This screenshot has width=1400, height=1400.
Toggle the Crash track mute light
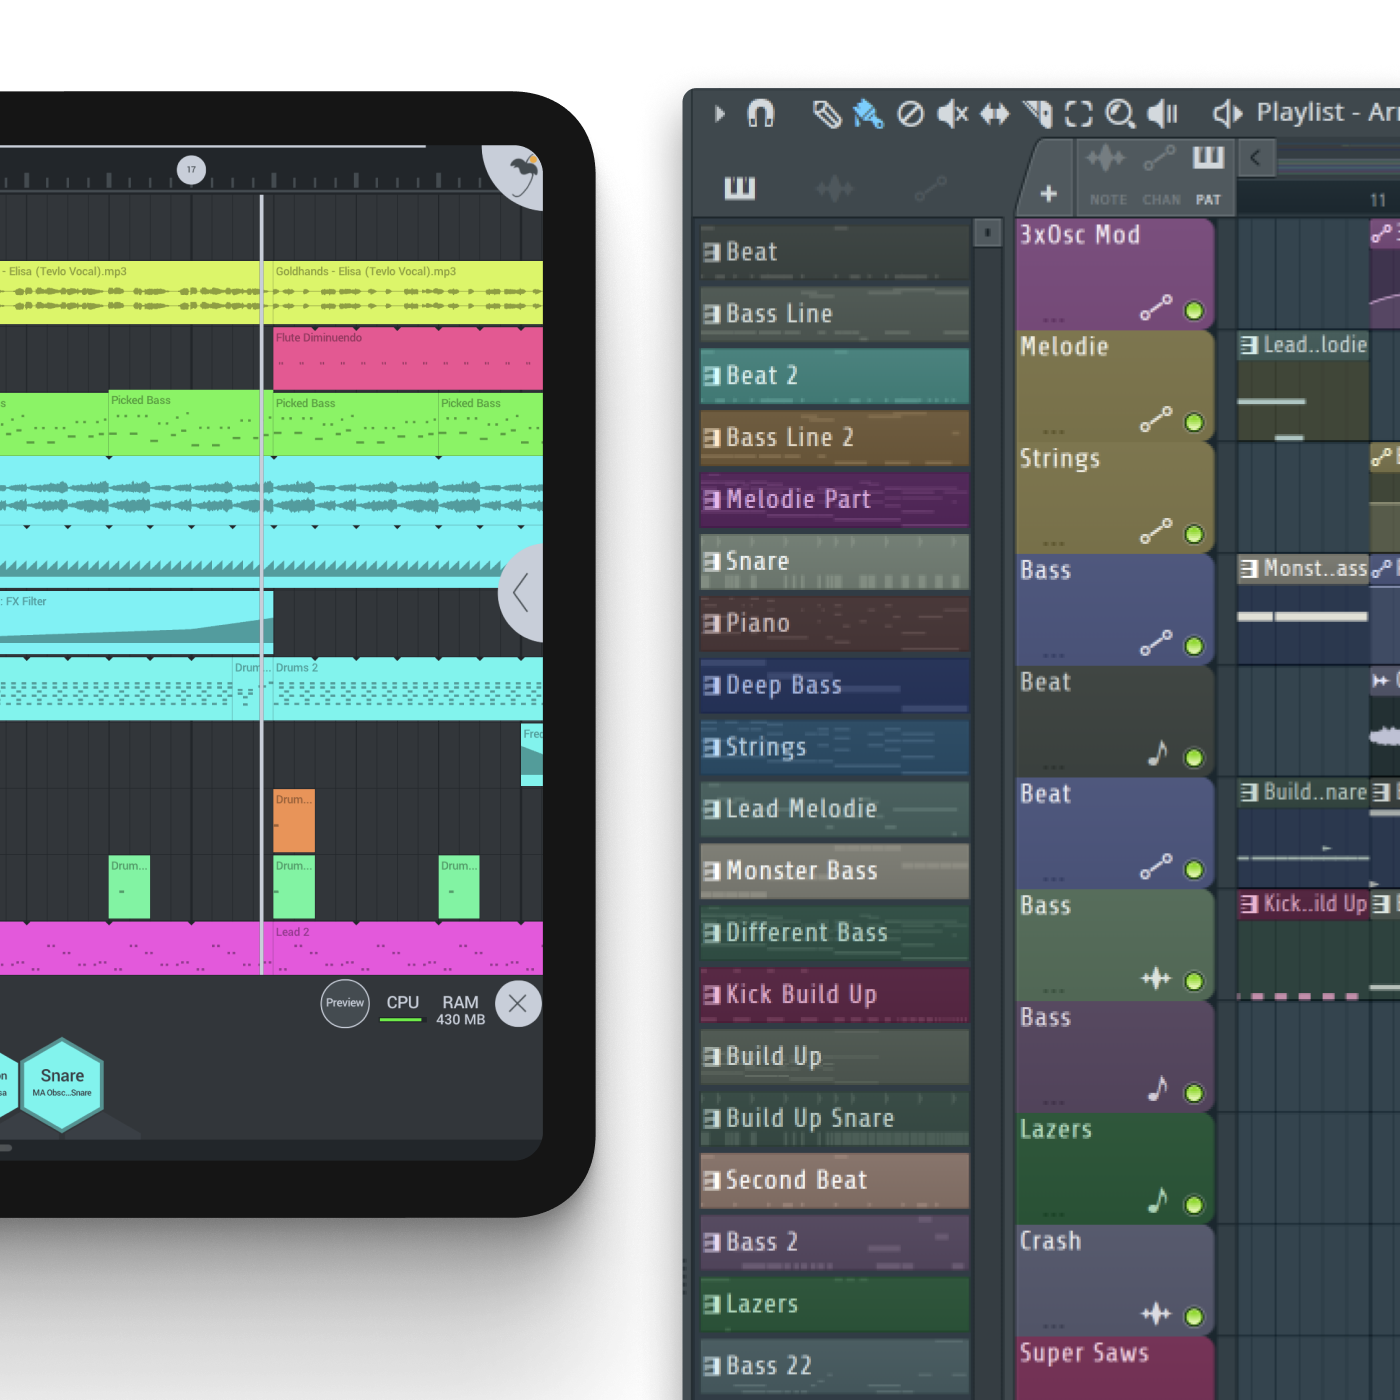[x=1194, y=1316]
